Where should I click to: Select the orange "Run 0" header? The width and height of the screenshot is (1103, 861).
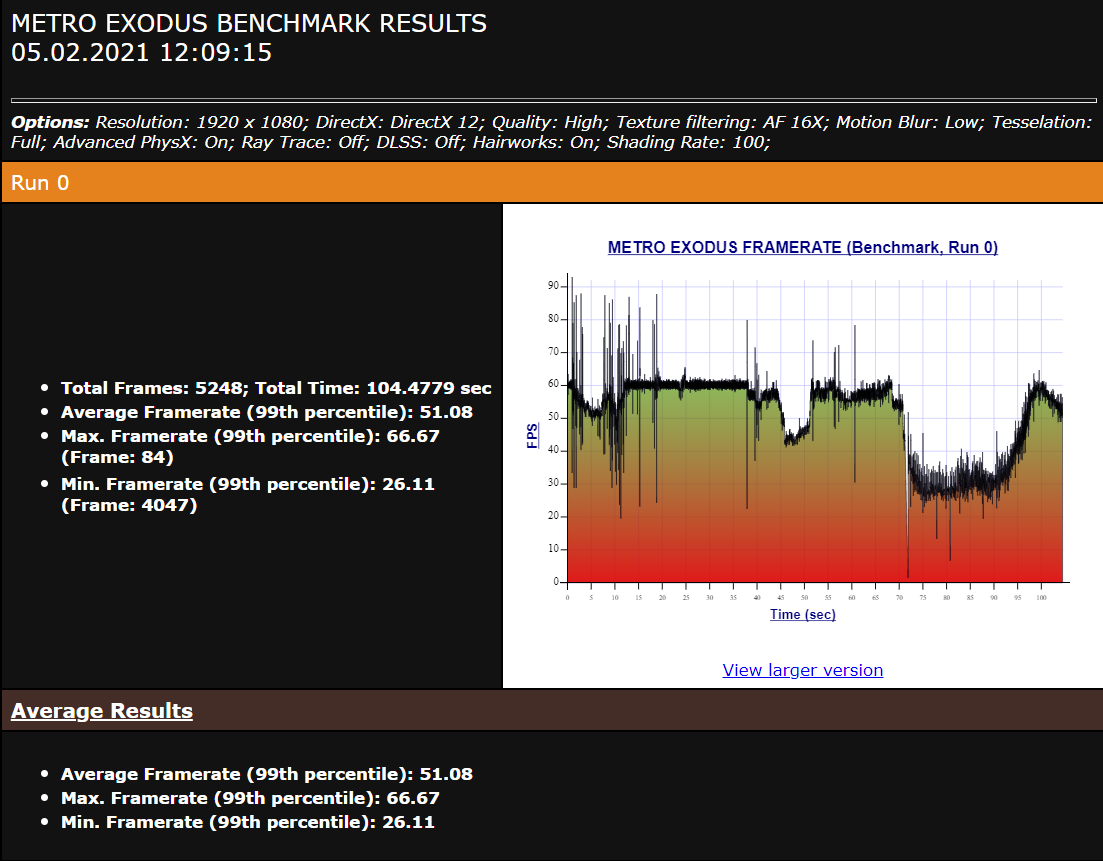click(552, 183)
